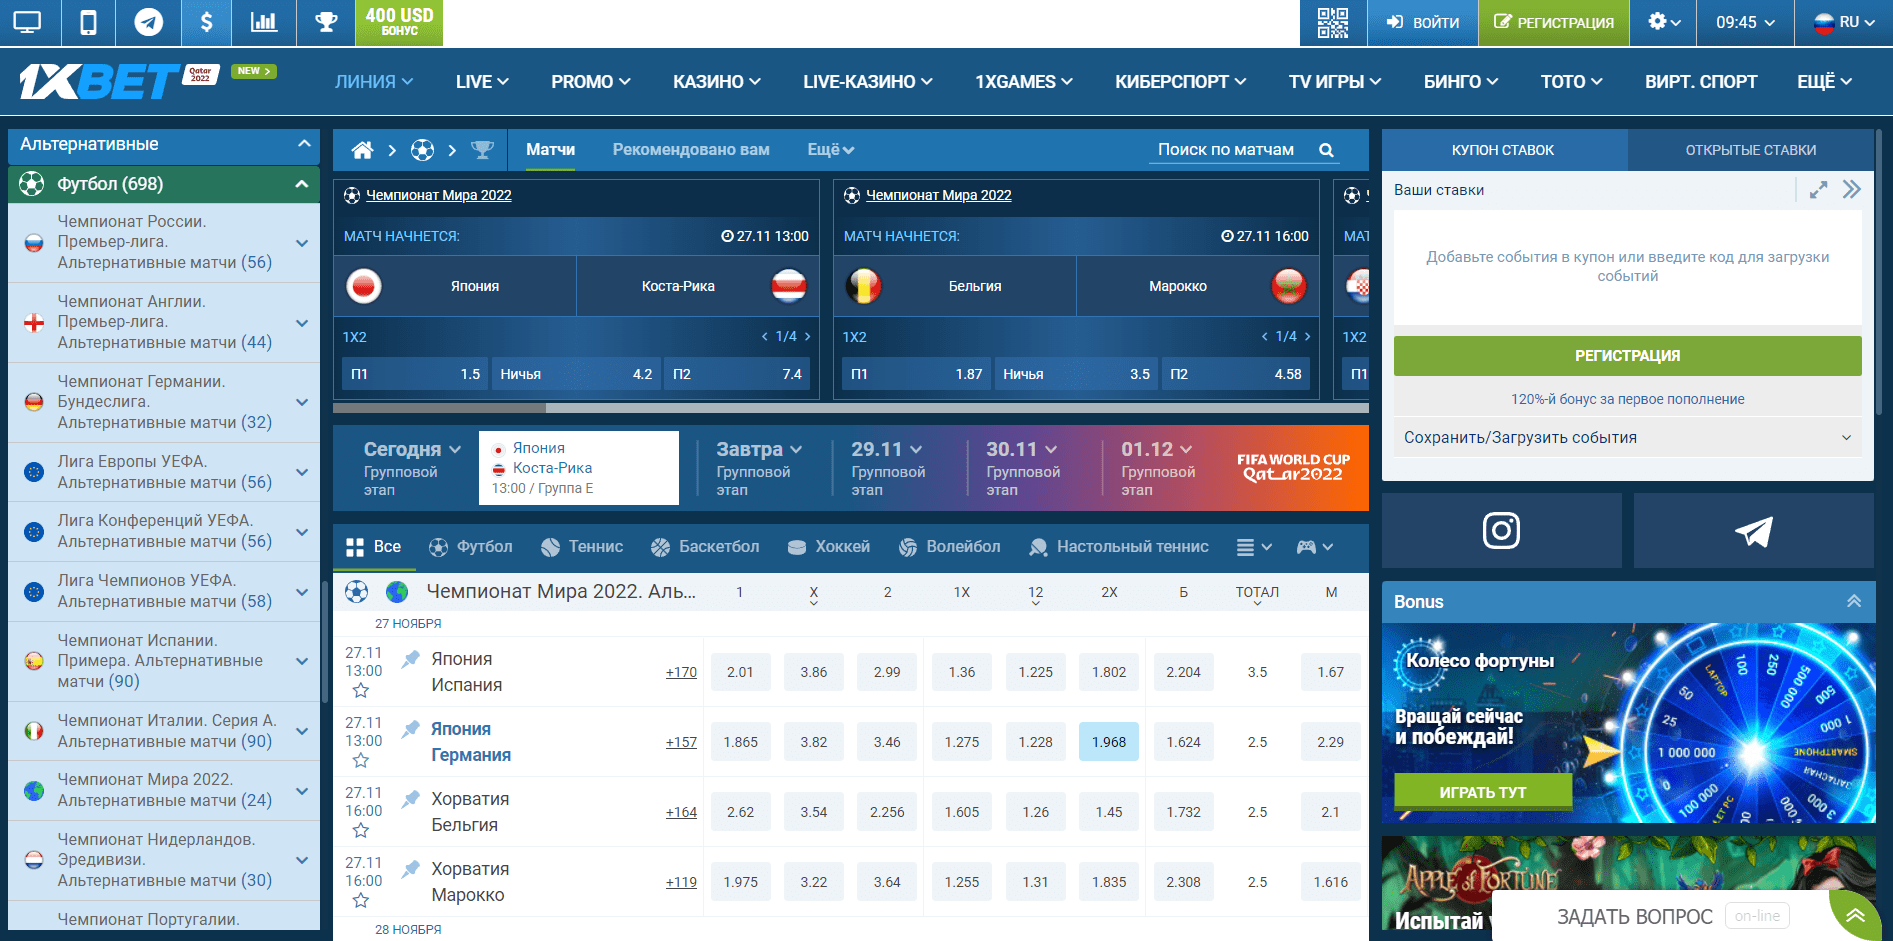
Task: Open the LIVE menu
Action: [x=482, y=82]
